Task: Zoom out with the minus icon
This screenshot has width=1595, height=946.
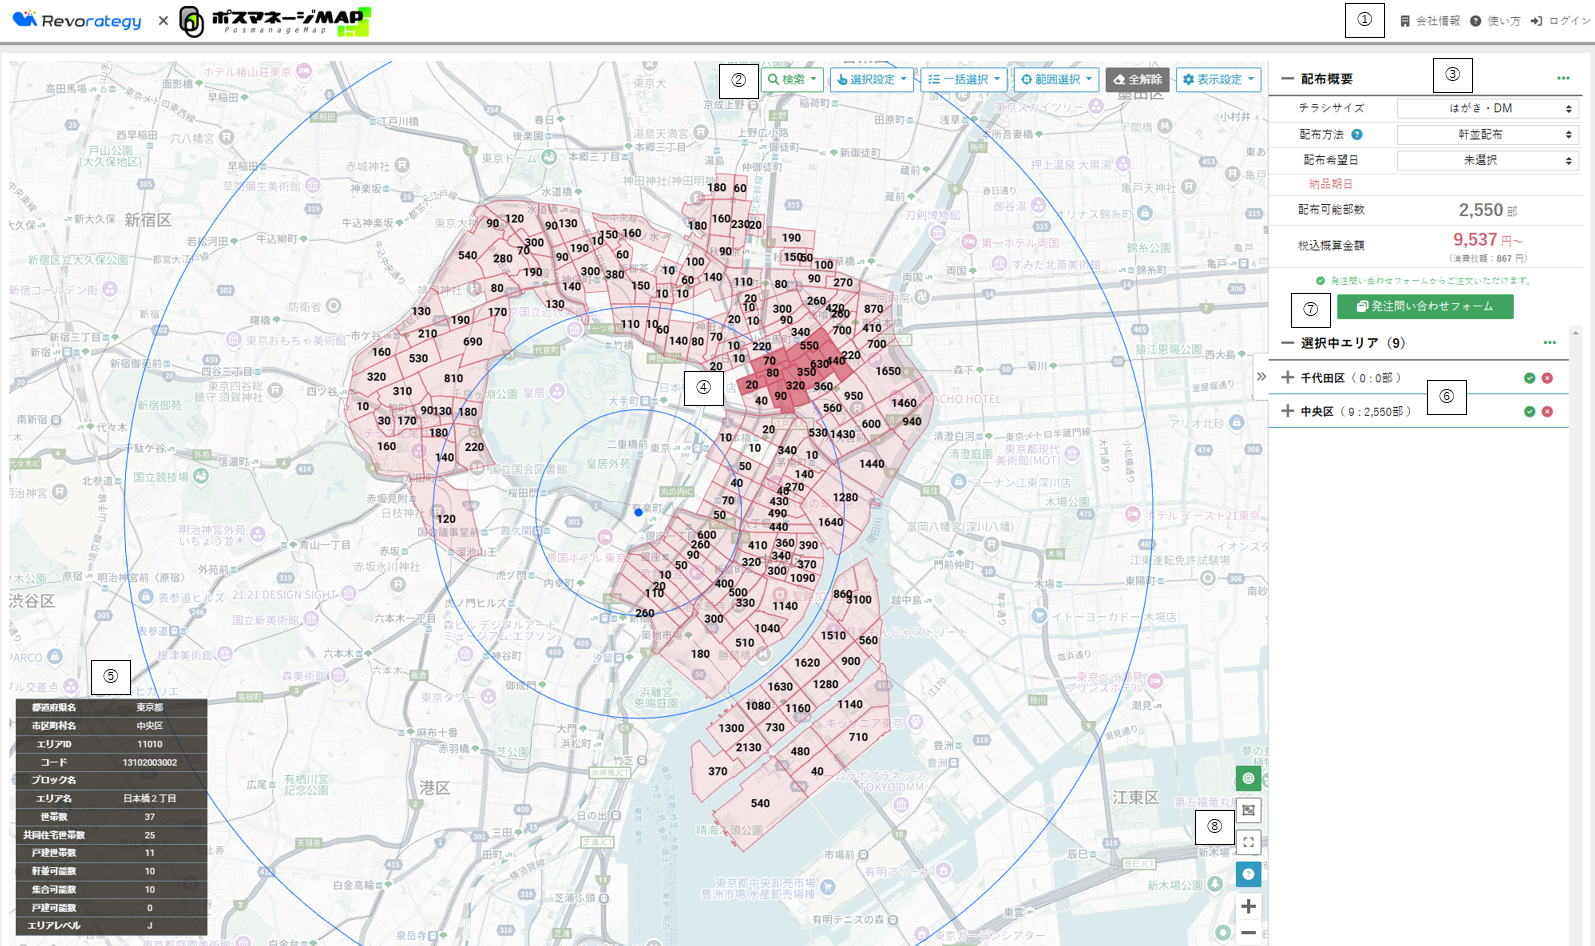Action: click(x=1248, y=933)
